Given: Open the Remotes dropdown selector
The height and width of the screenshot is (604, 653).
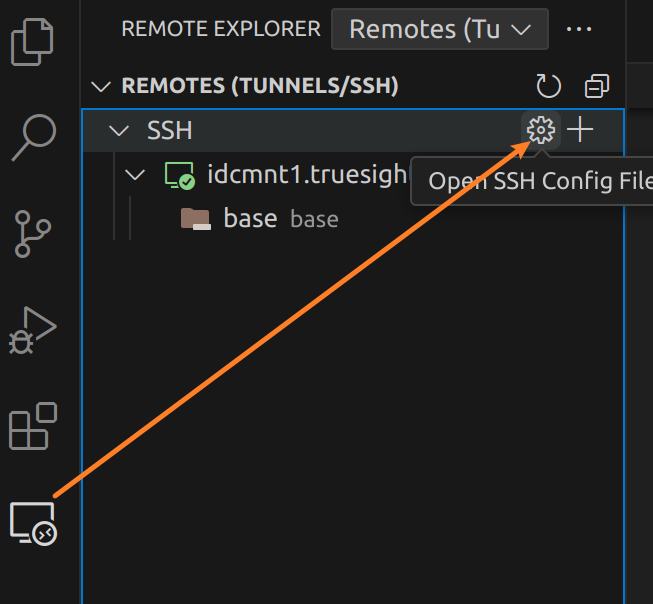Looking at the screenshot, I should click(x=439, y=29).
